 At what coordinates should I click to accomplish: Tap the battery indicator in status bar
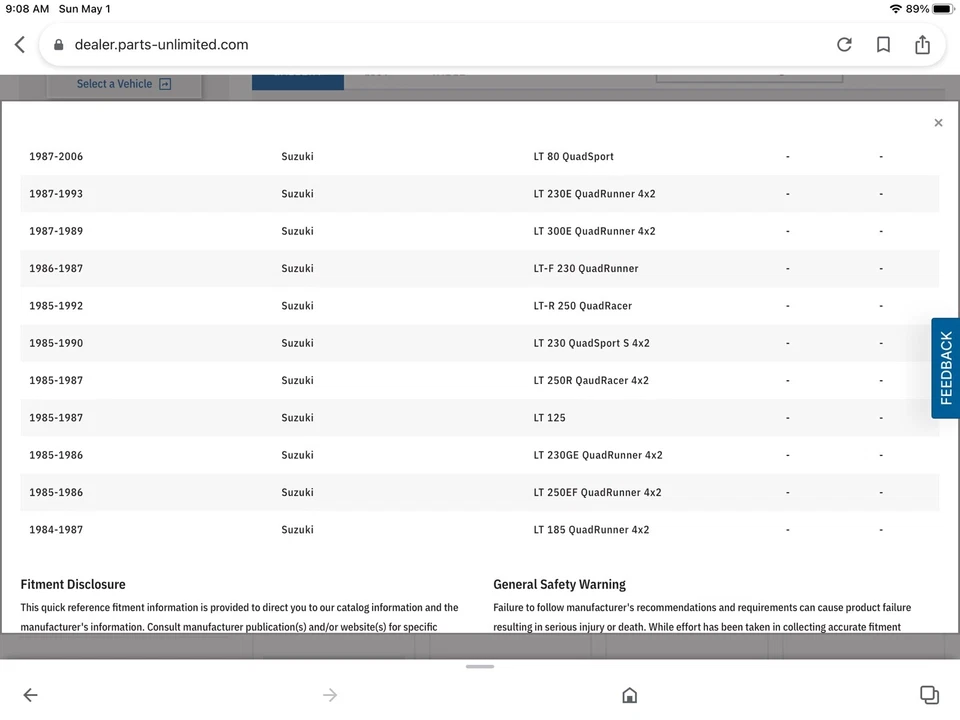(x=943, y=9)
